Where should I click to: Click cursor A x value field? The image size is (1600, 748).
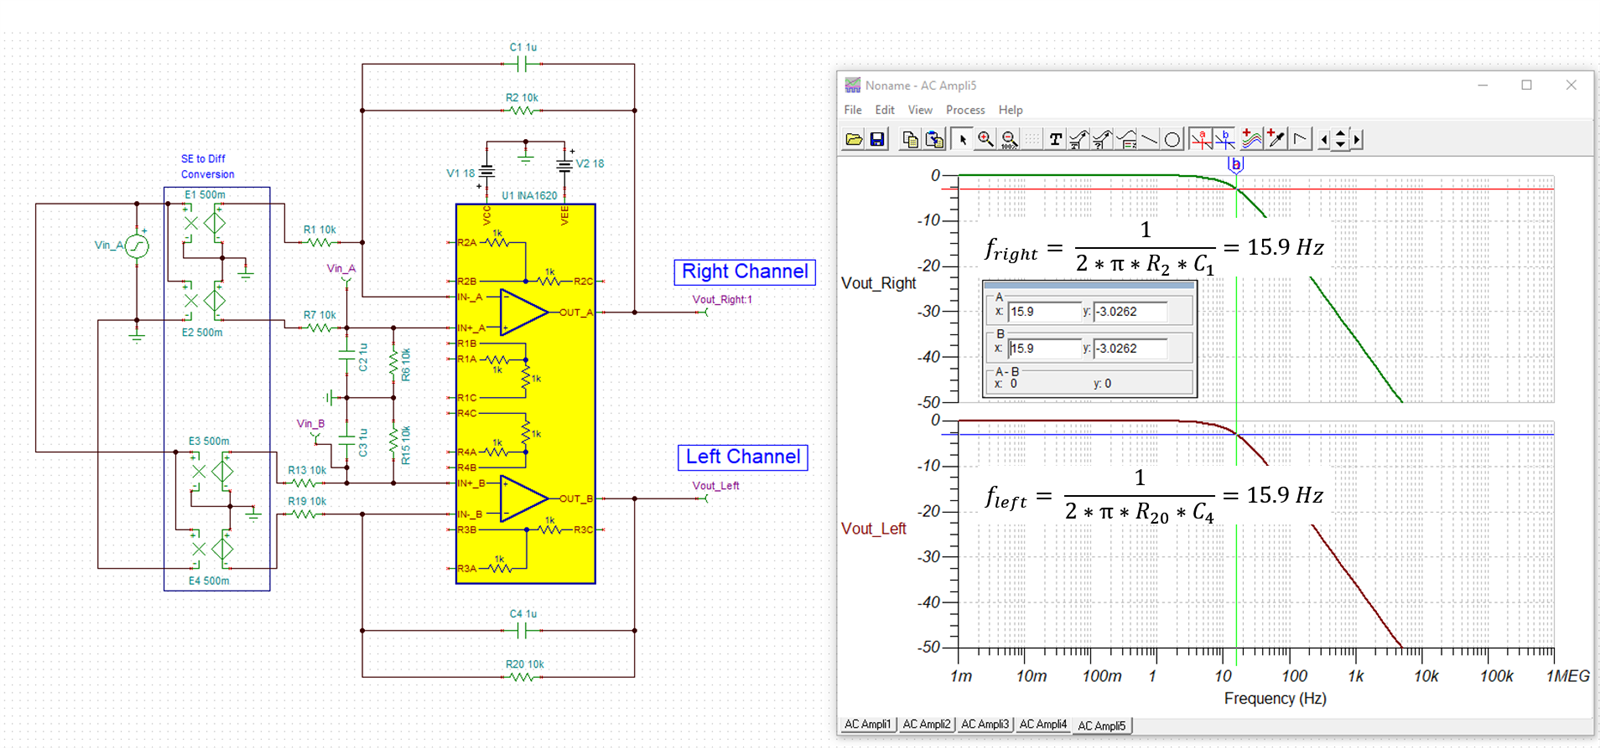coord(1044,312)
